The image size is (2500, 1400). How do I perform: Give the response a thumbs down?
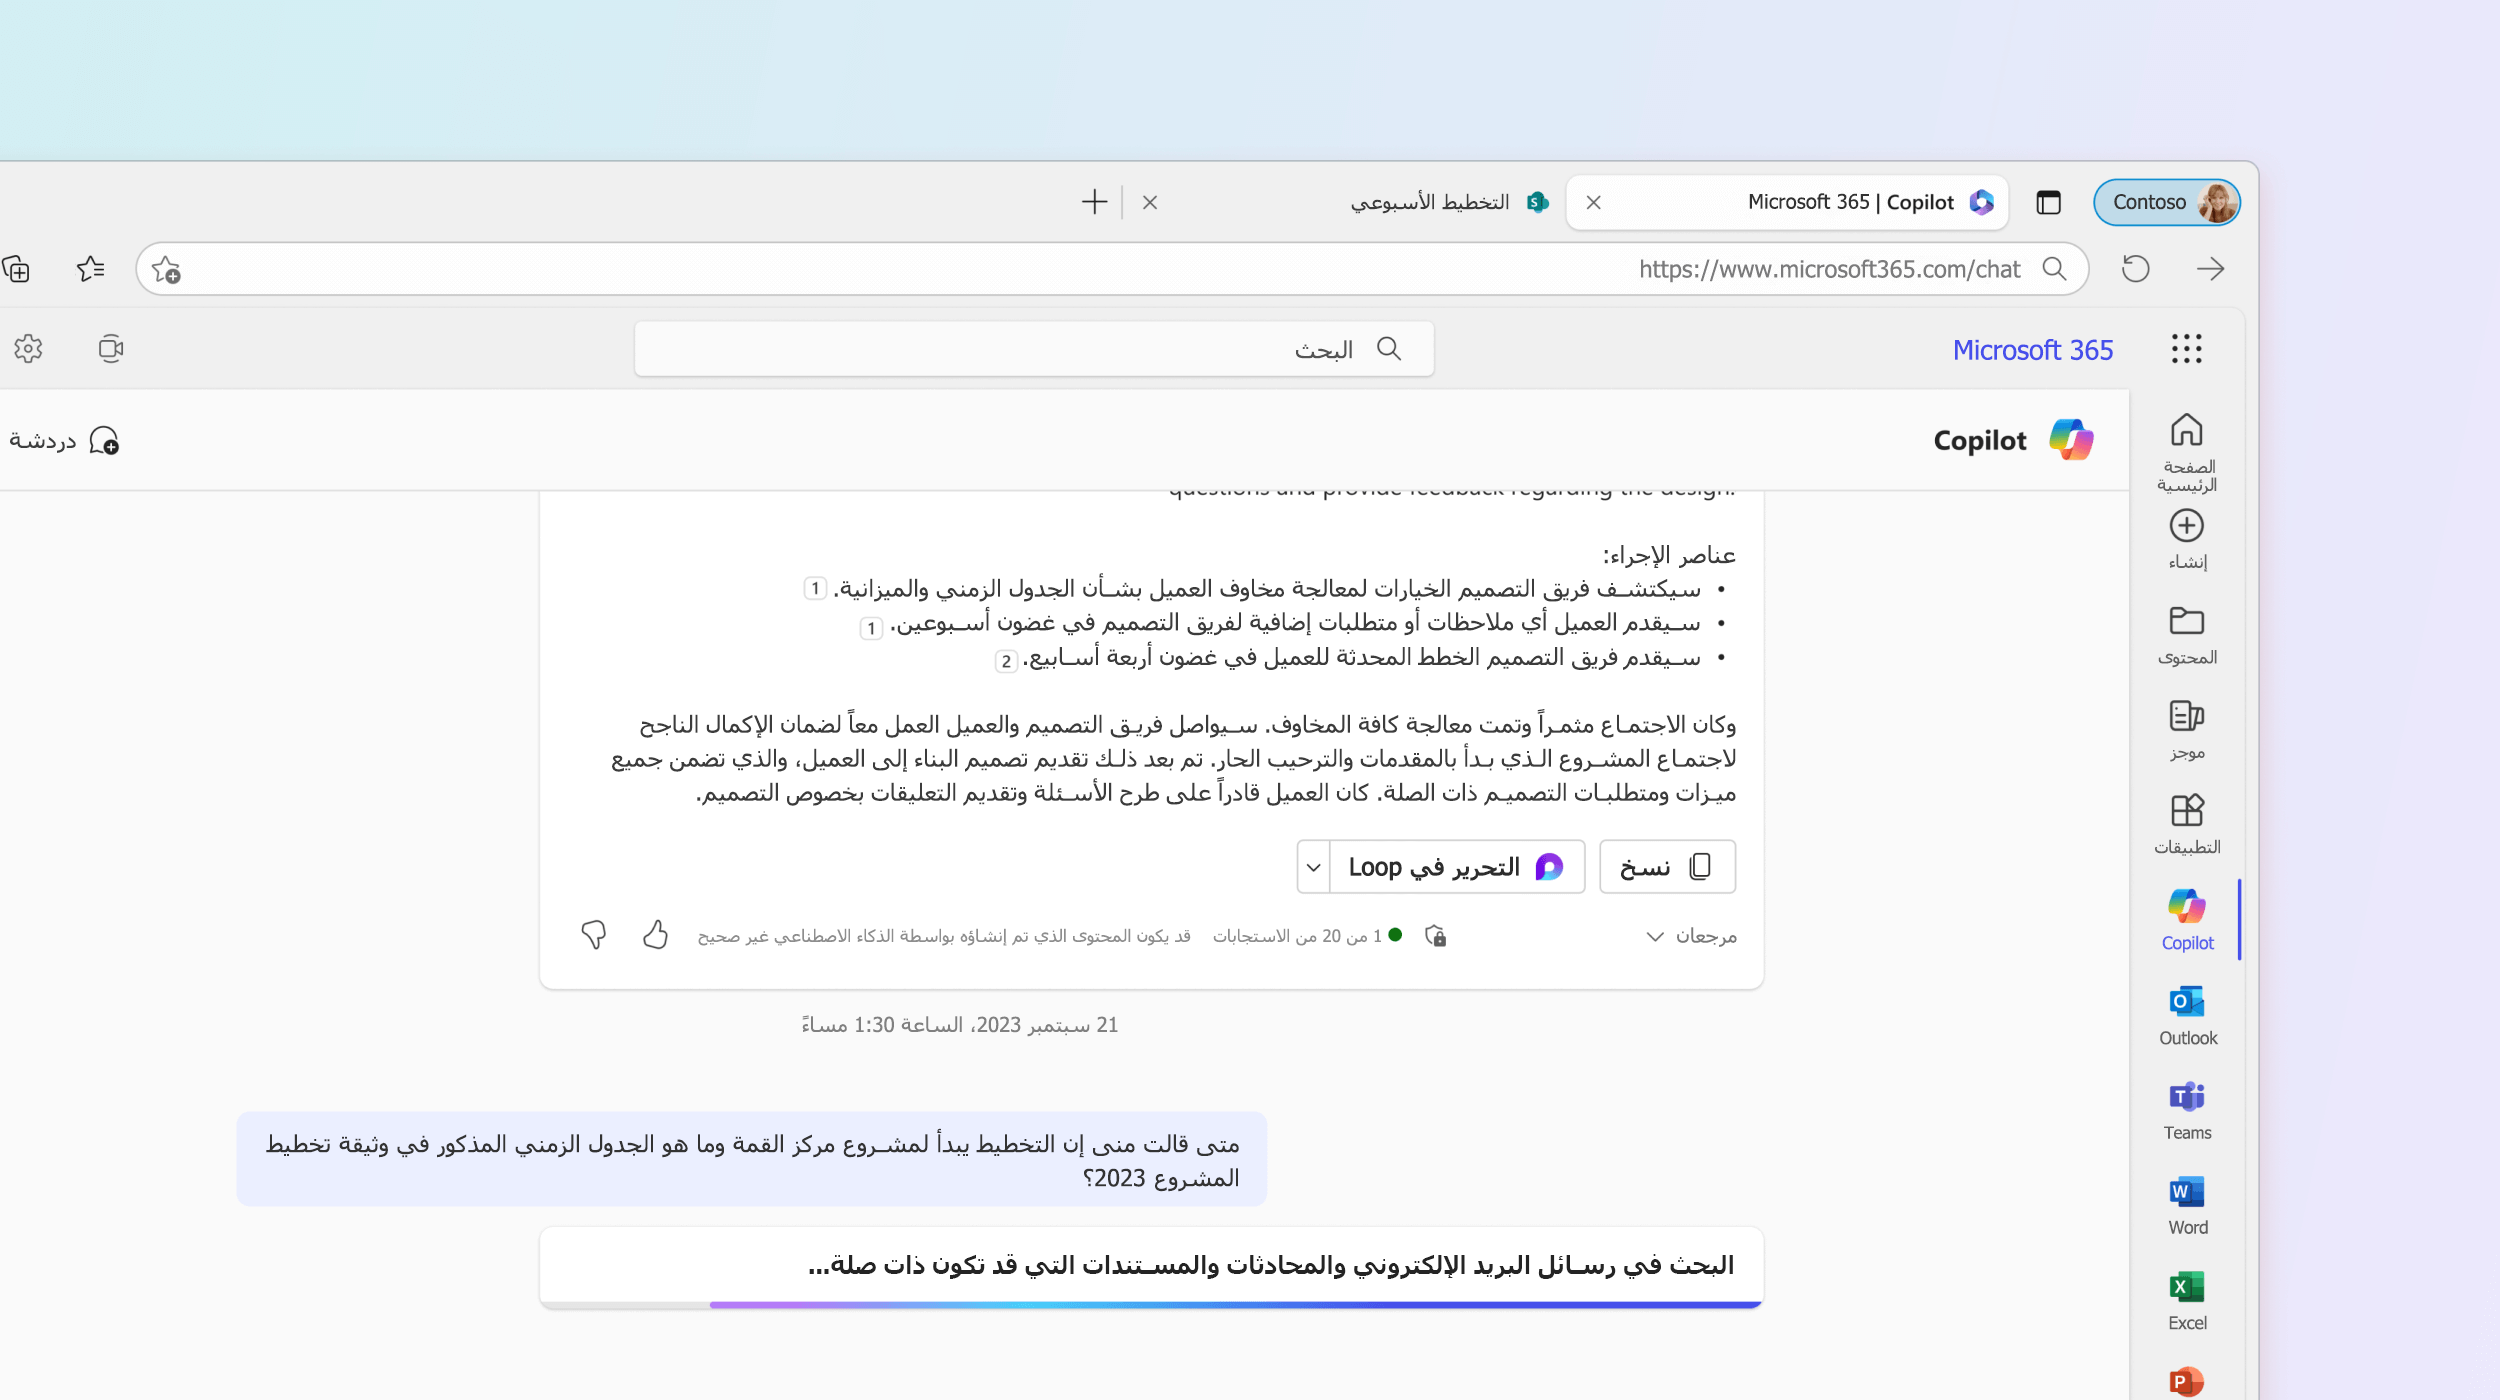pos(594,935)
